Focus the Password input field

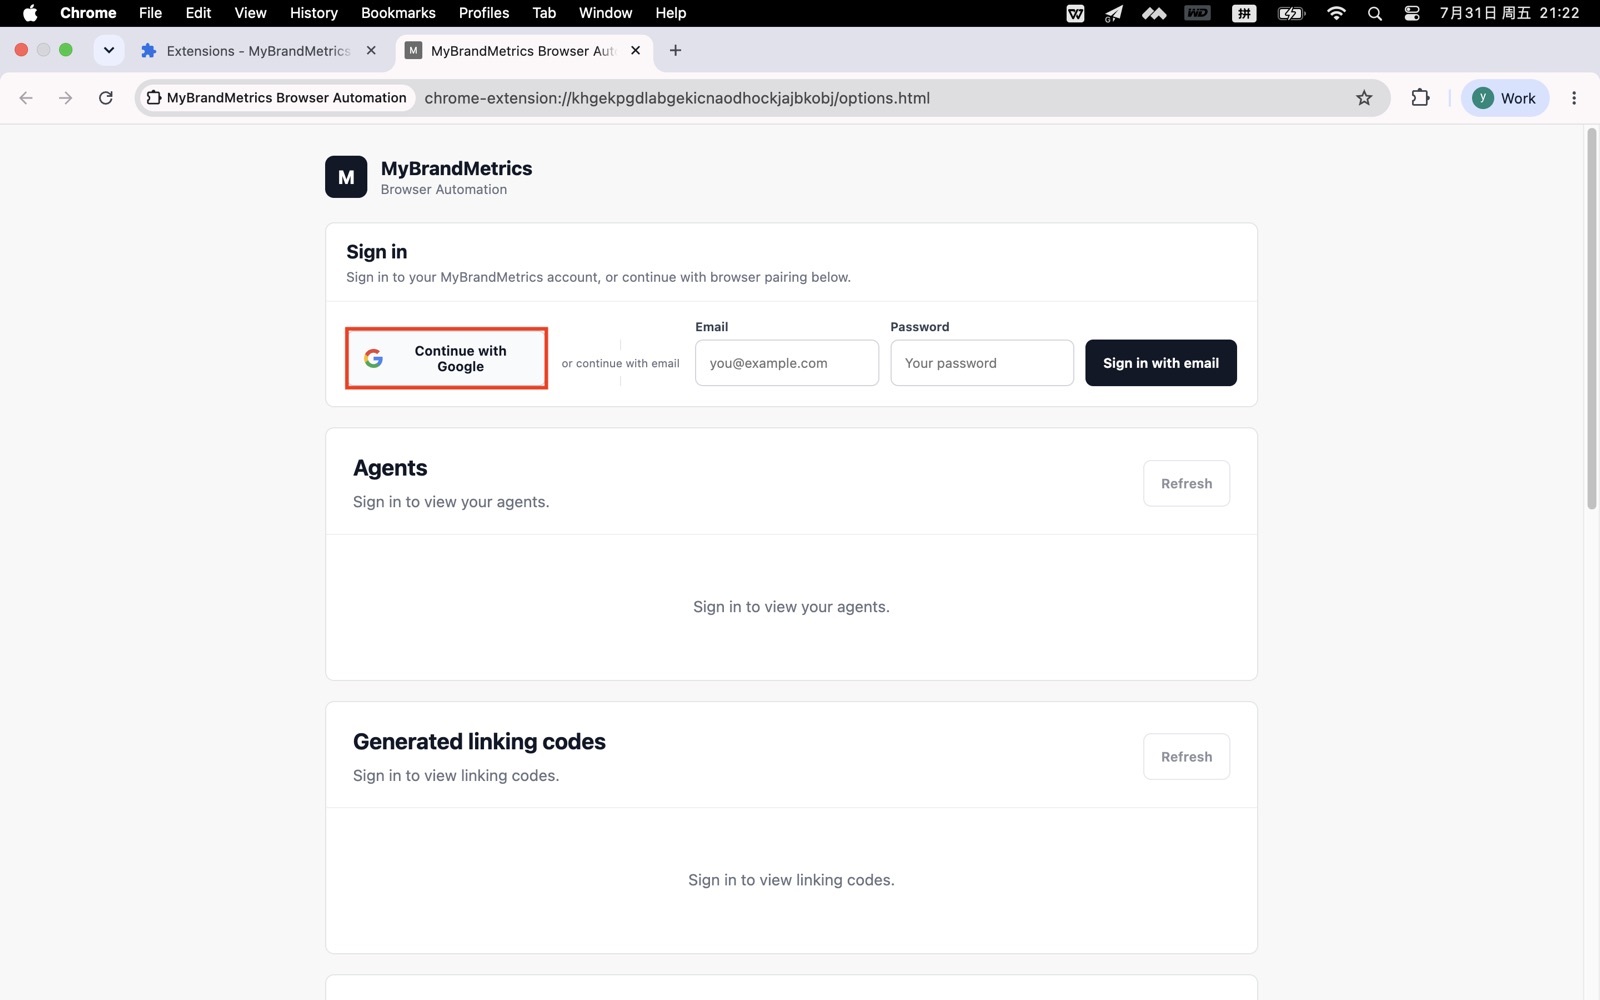[x=982, y=363]
